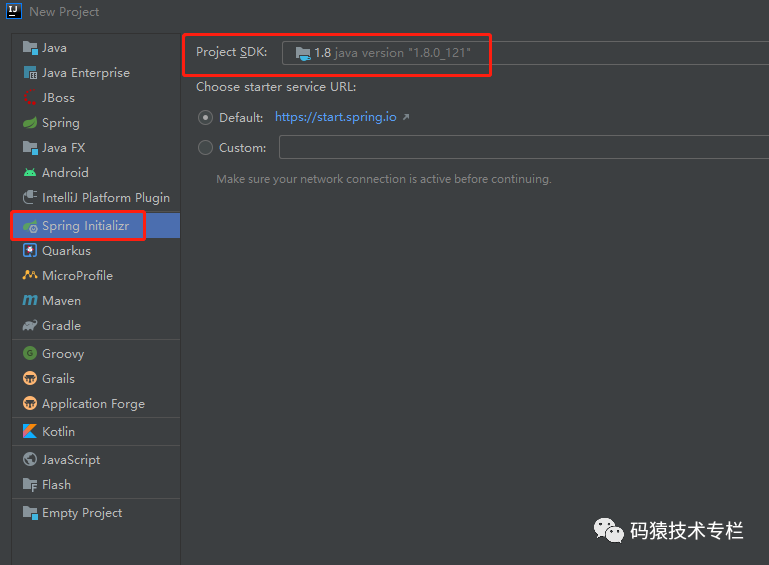Image resolution: width=769 pixels, height=565 pixels.
Task: Choose JBoss from the list
Action: click(x=96, y=98)
